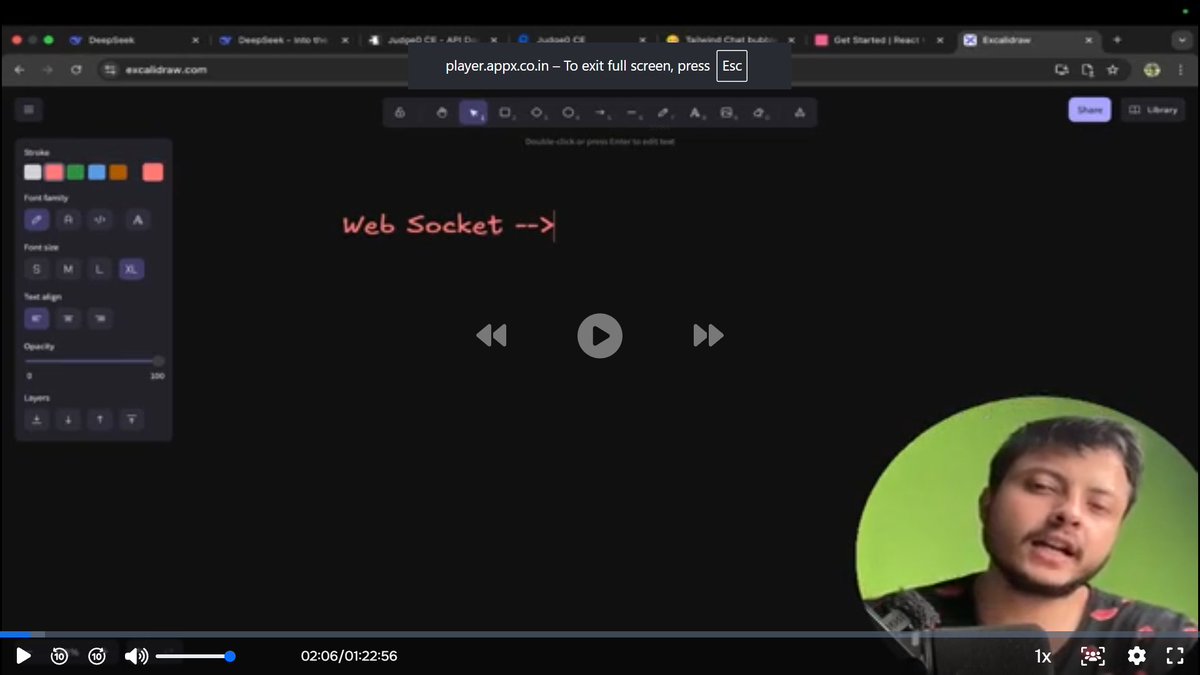Open the current stroke color picker
The image size is (1200, 675).
pyautogui.click(x=153, y=172)
